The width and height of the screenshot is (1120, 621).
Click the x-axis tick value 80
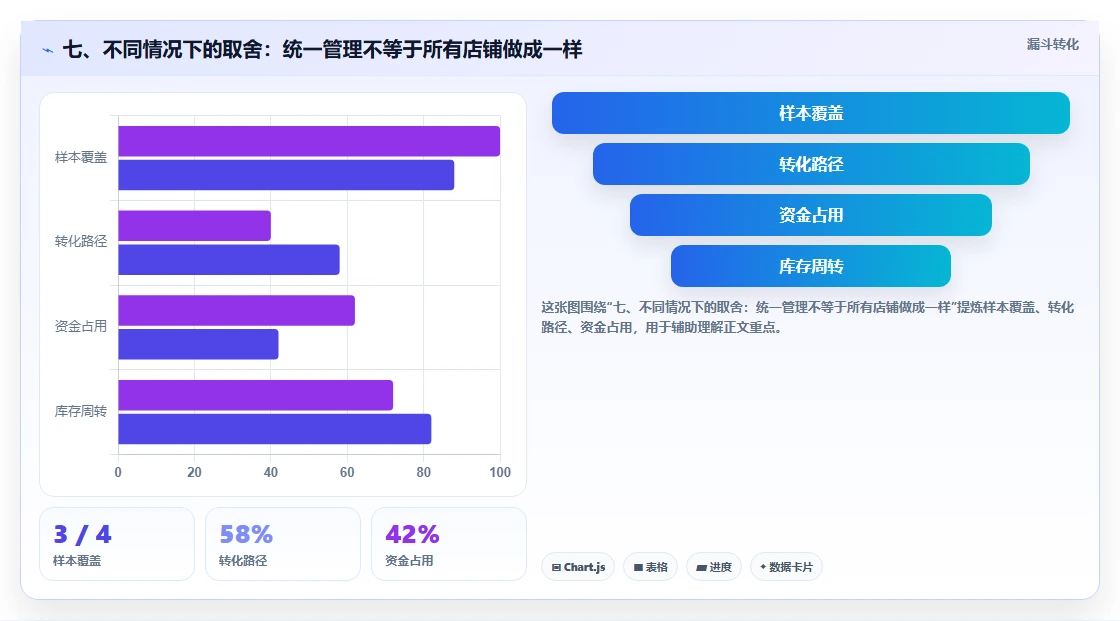click(424, 472)
